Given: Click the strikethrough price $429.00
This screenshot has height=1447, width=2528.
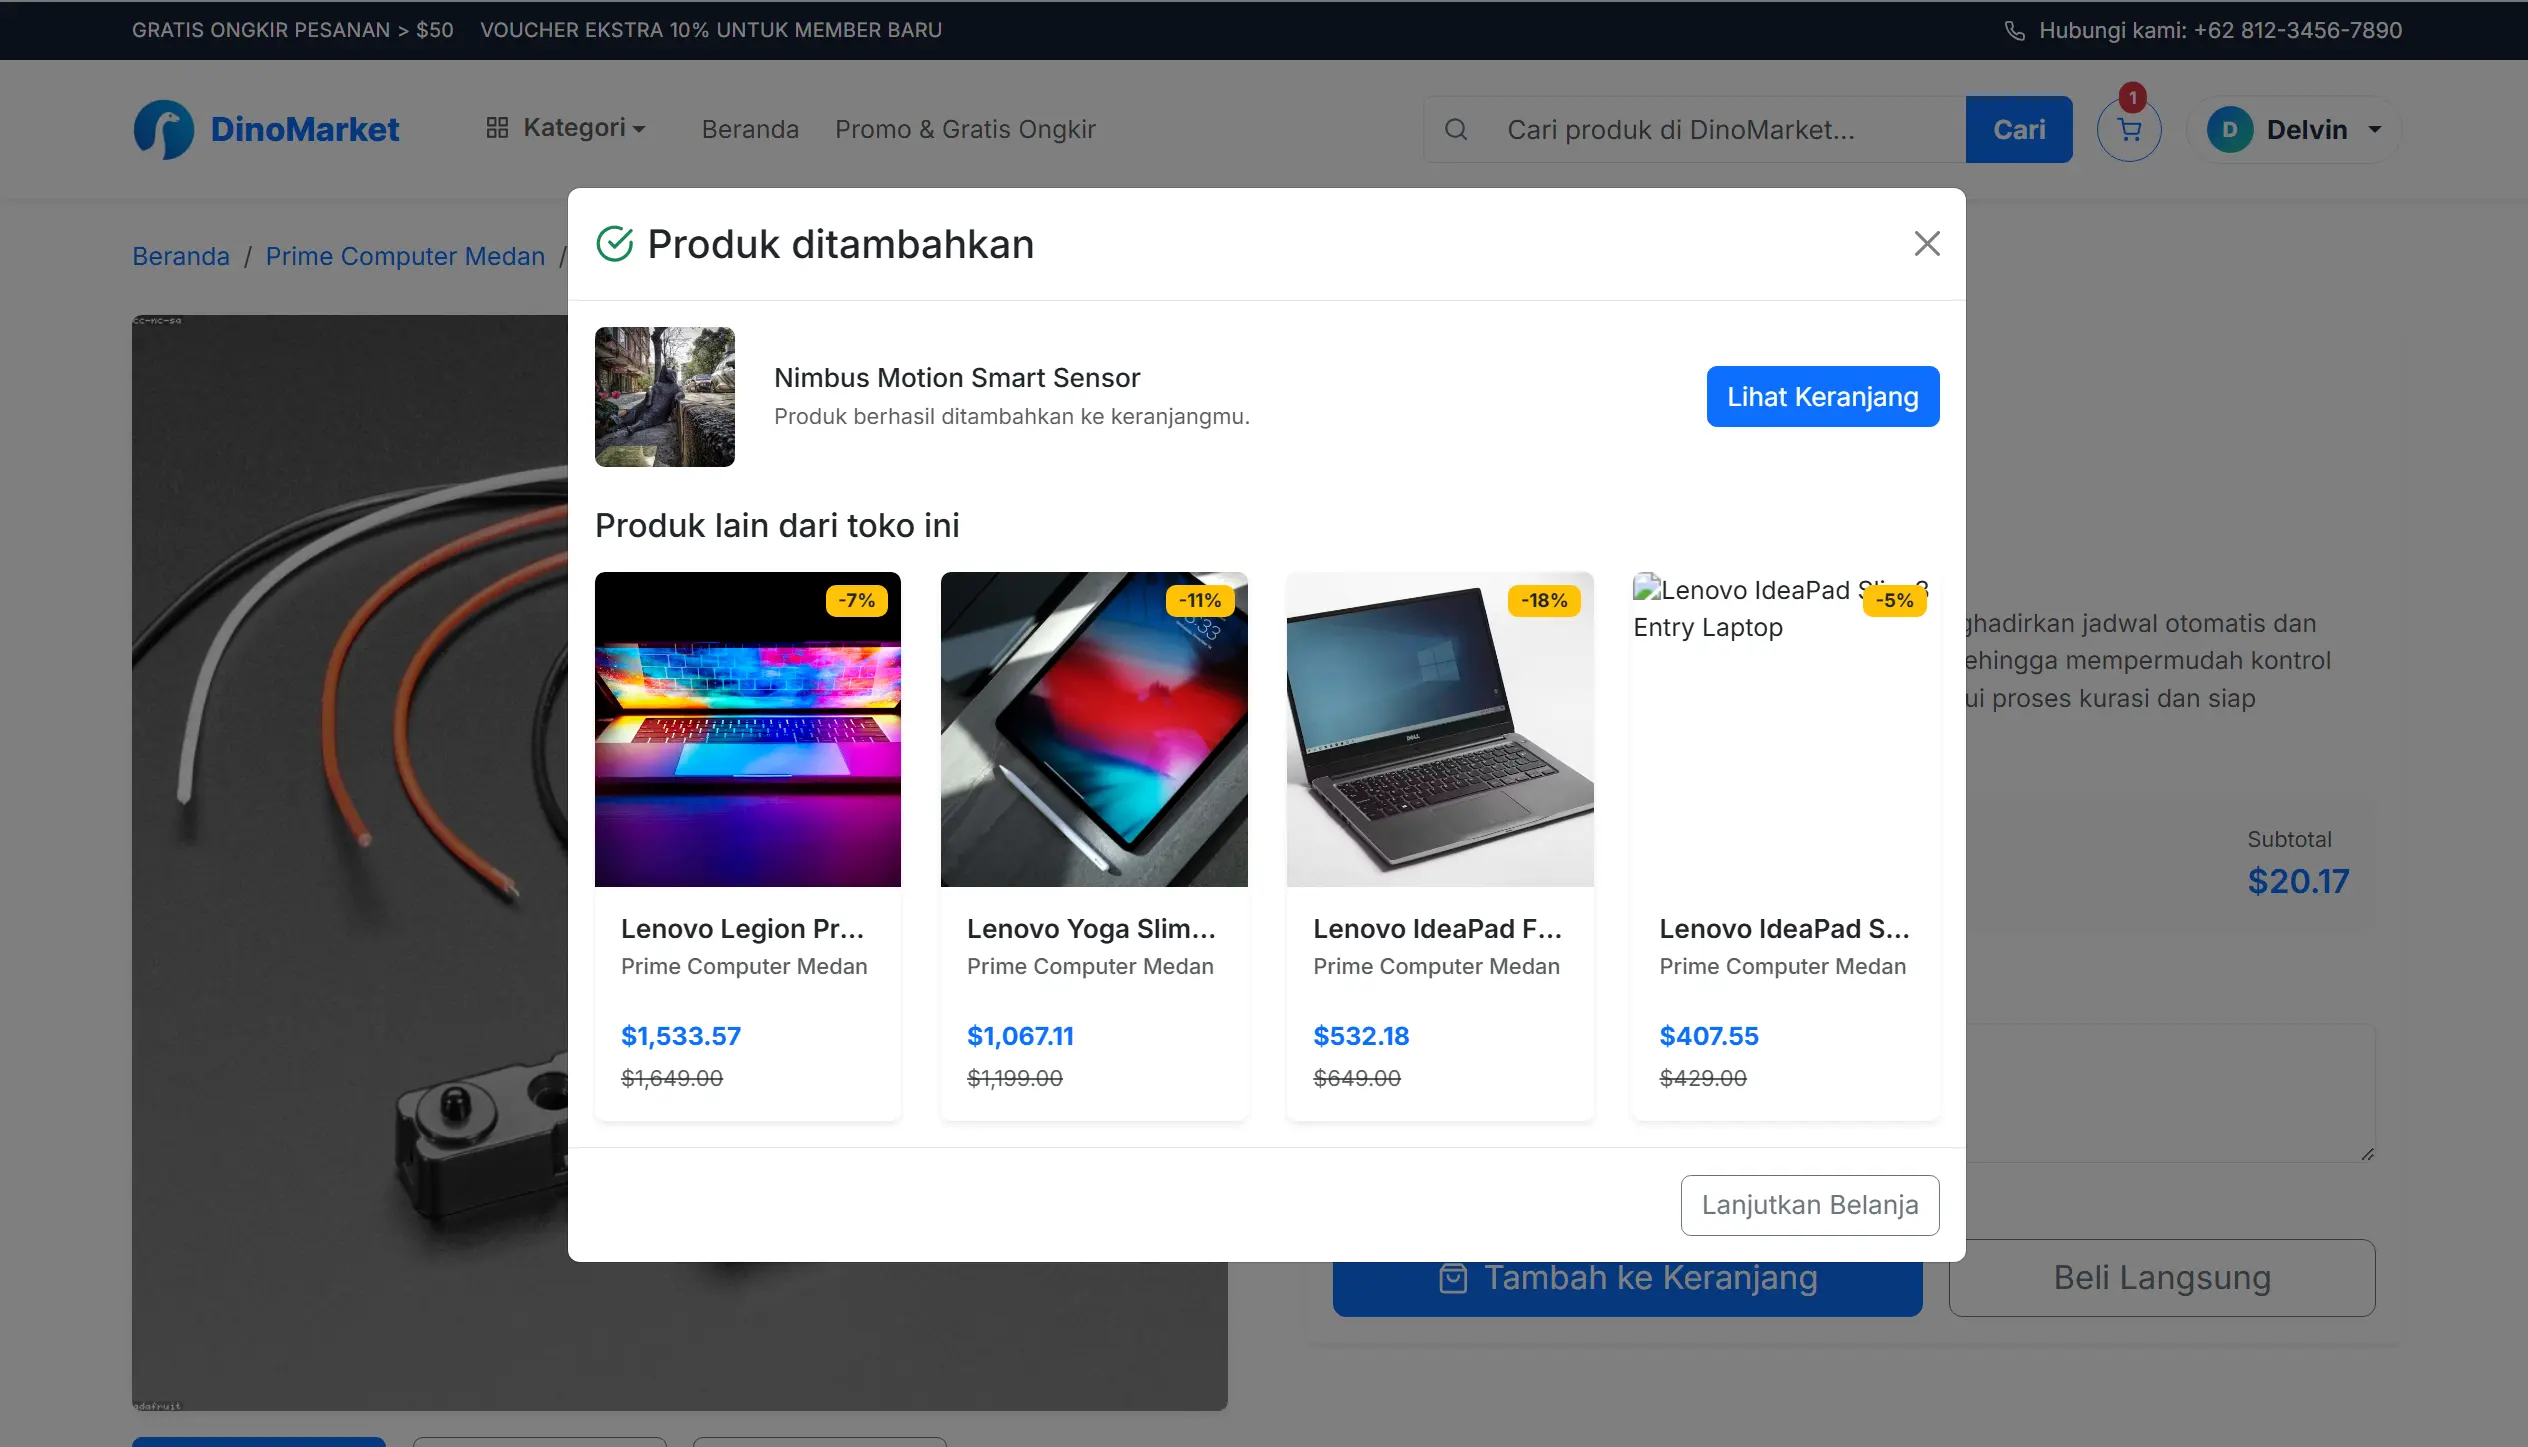Looking at the screenshot, I should click(1702, 1078).
